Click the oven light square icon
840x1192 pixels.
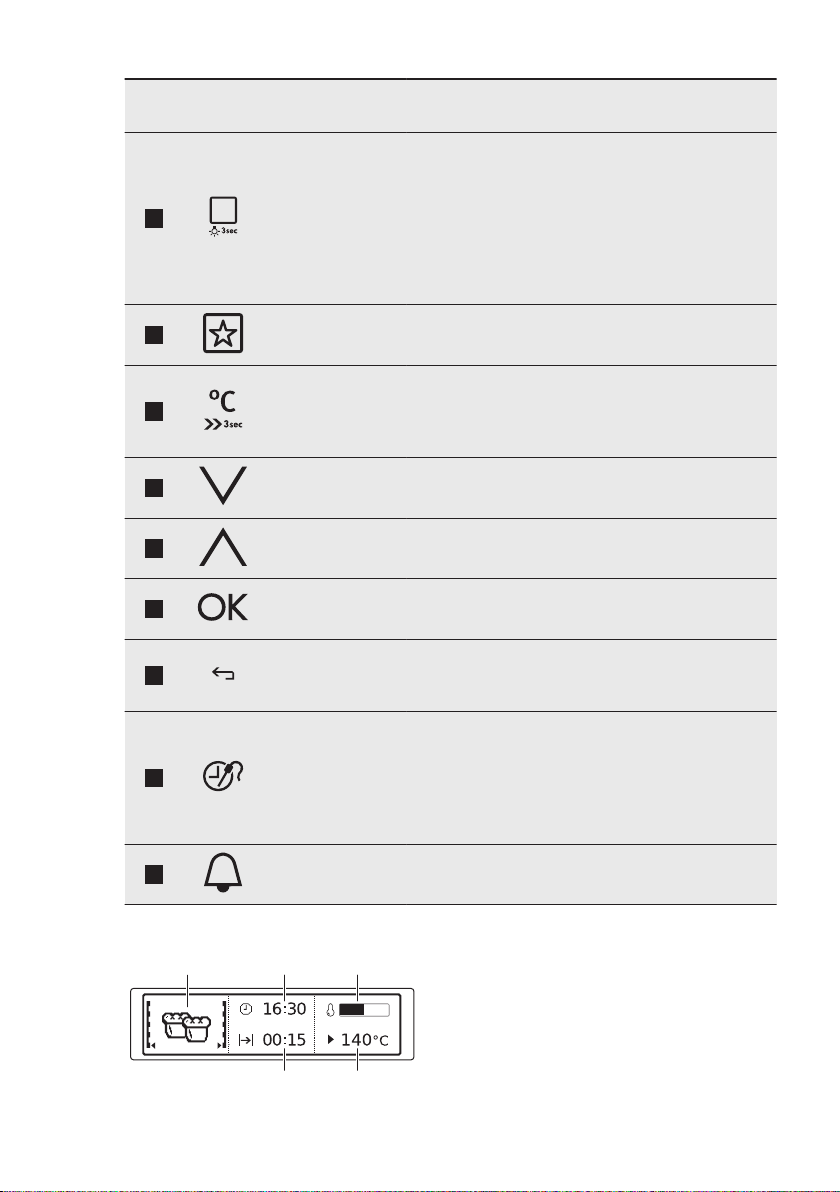pyautogui.click(x=223, y=216)
